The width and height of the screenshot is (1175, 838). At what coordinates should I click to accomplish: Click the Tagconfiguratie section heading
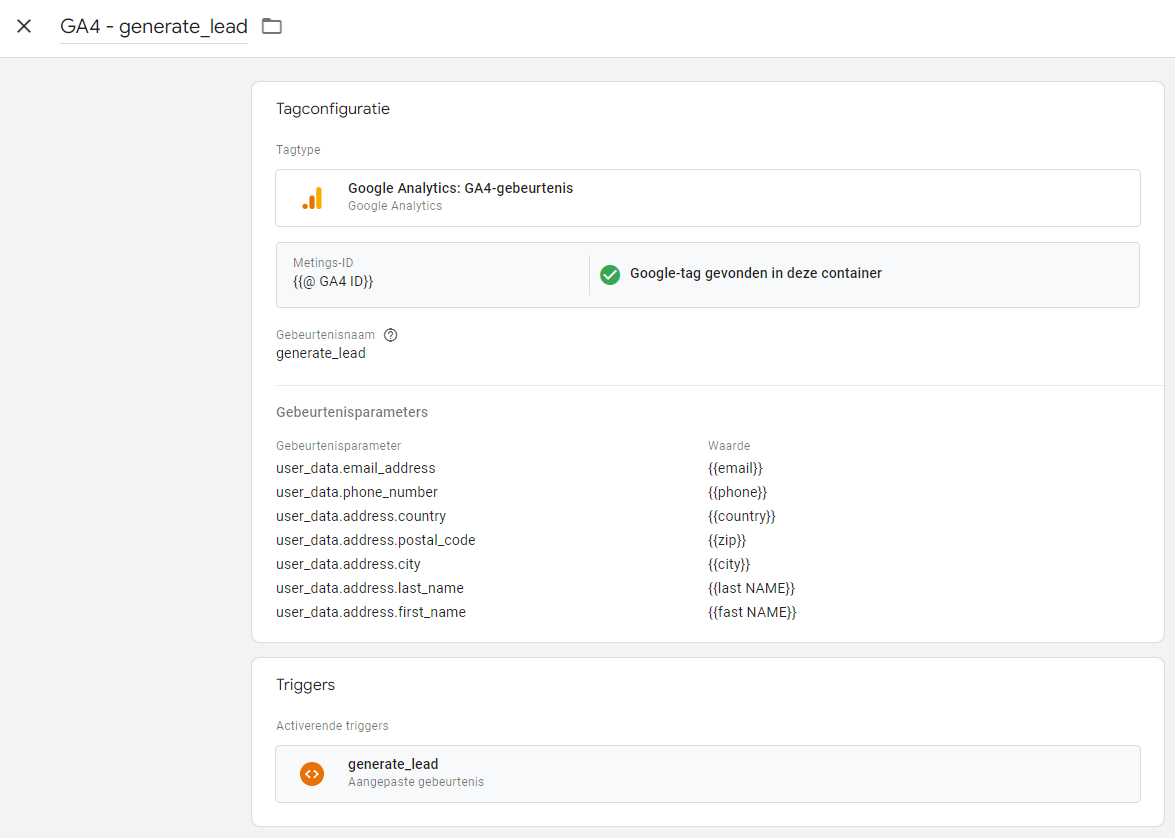coord(333,109)
